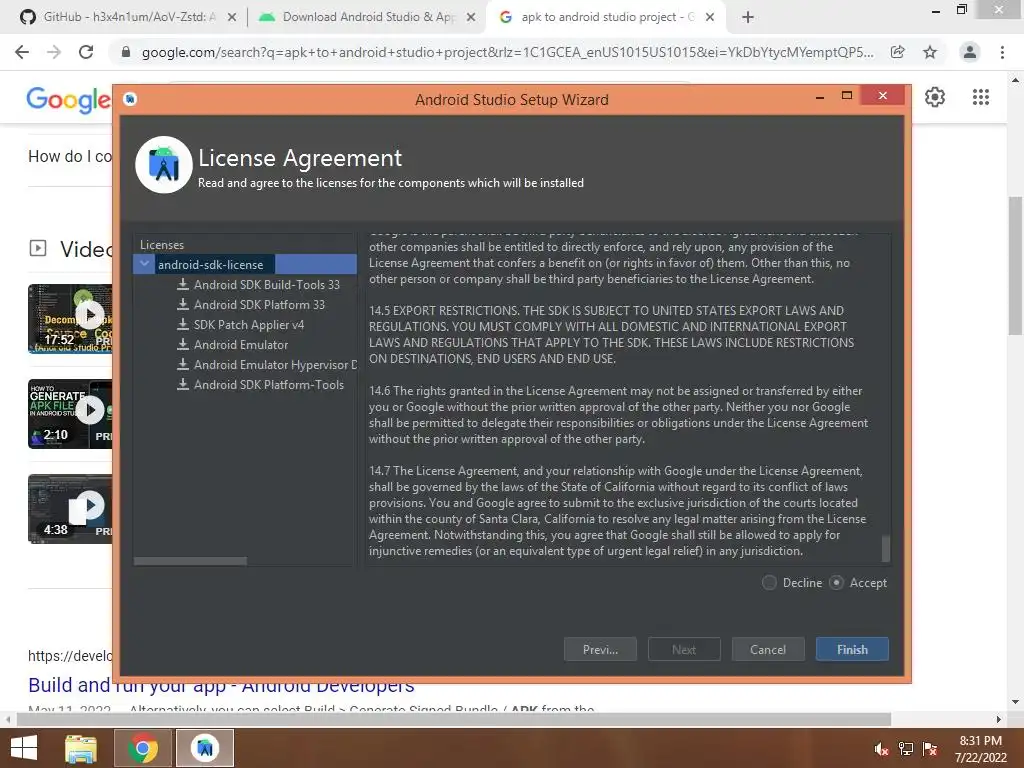The image size is (1024, 768).
Task: Close the apk to android studio project tab
Action: pyautogui.click(x=710, y=18)
